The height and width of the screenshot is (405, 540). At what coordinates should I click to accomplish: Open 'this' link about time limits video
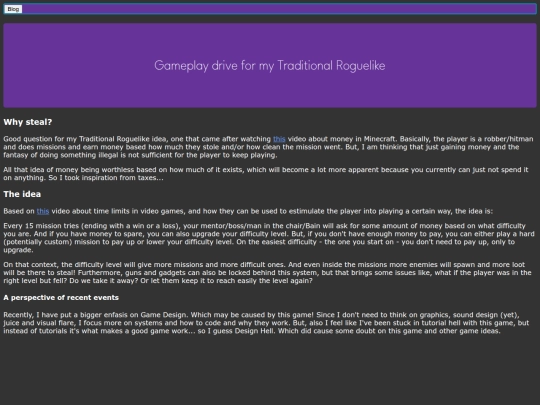43,211
